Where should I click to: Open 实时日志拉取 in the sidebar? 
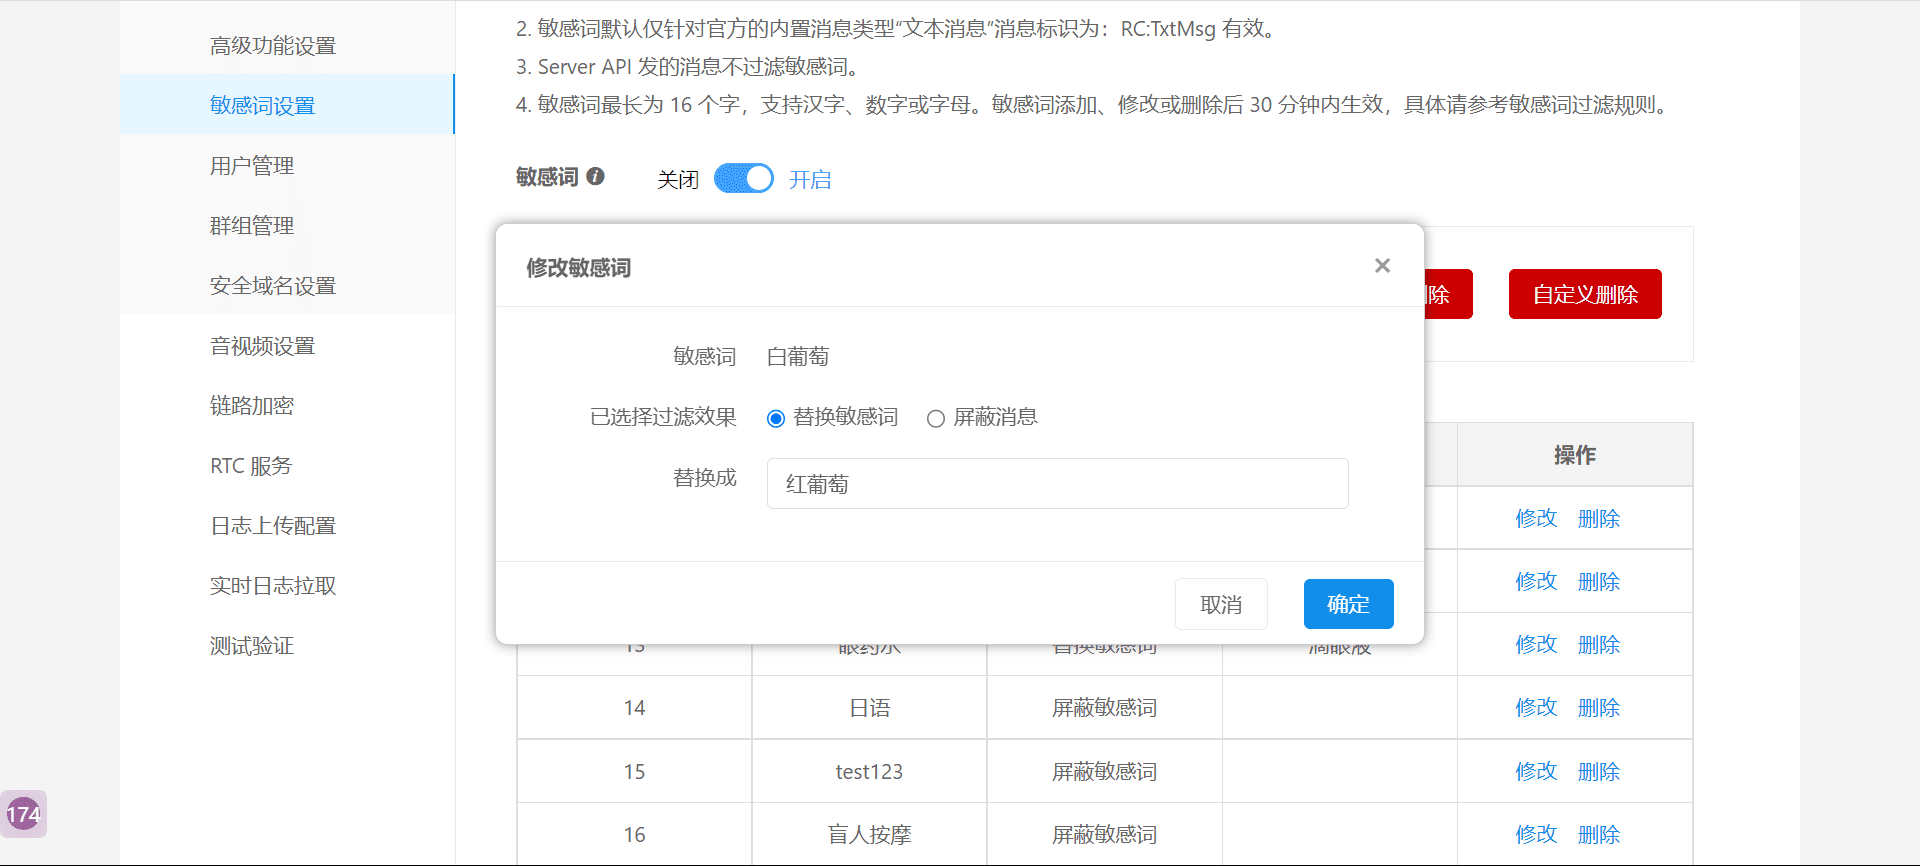(x=273, y=585)
